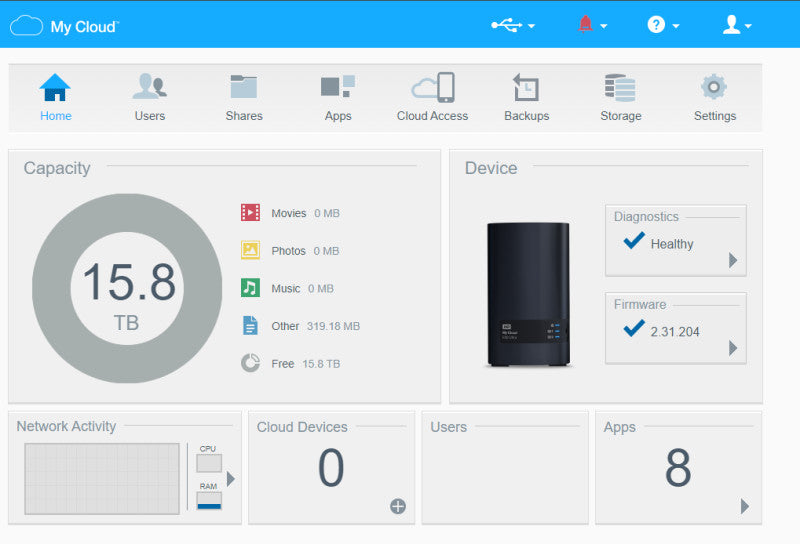Click the Free space pie icon

coord(251,363)
